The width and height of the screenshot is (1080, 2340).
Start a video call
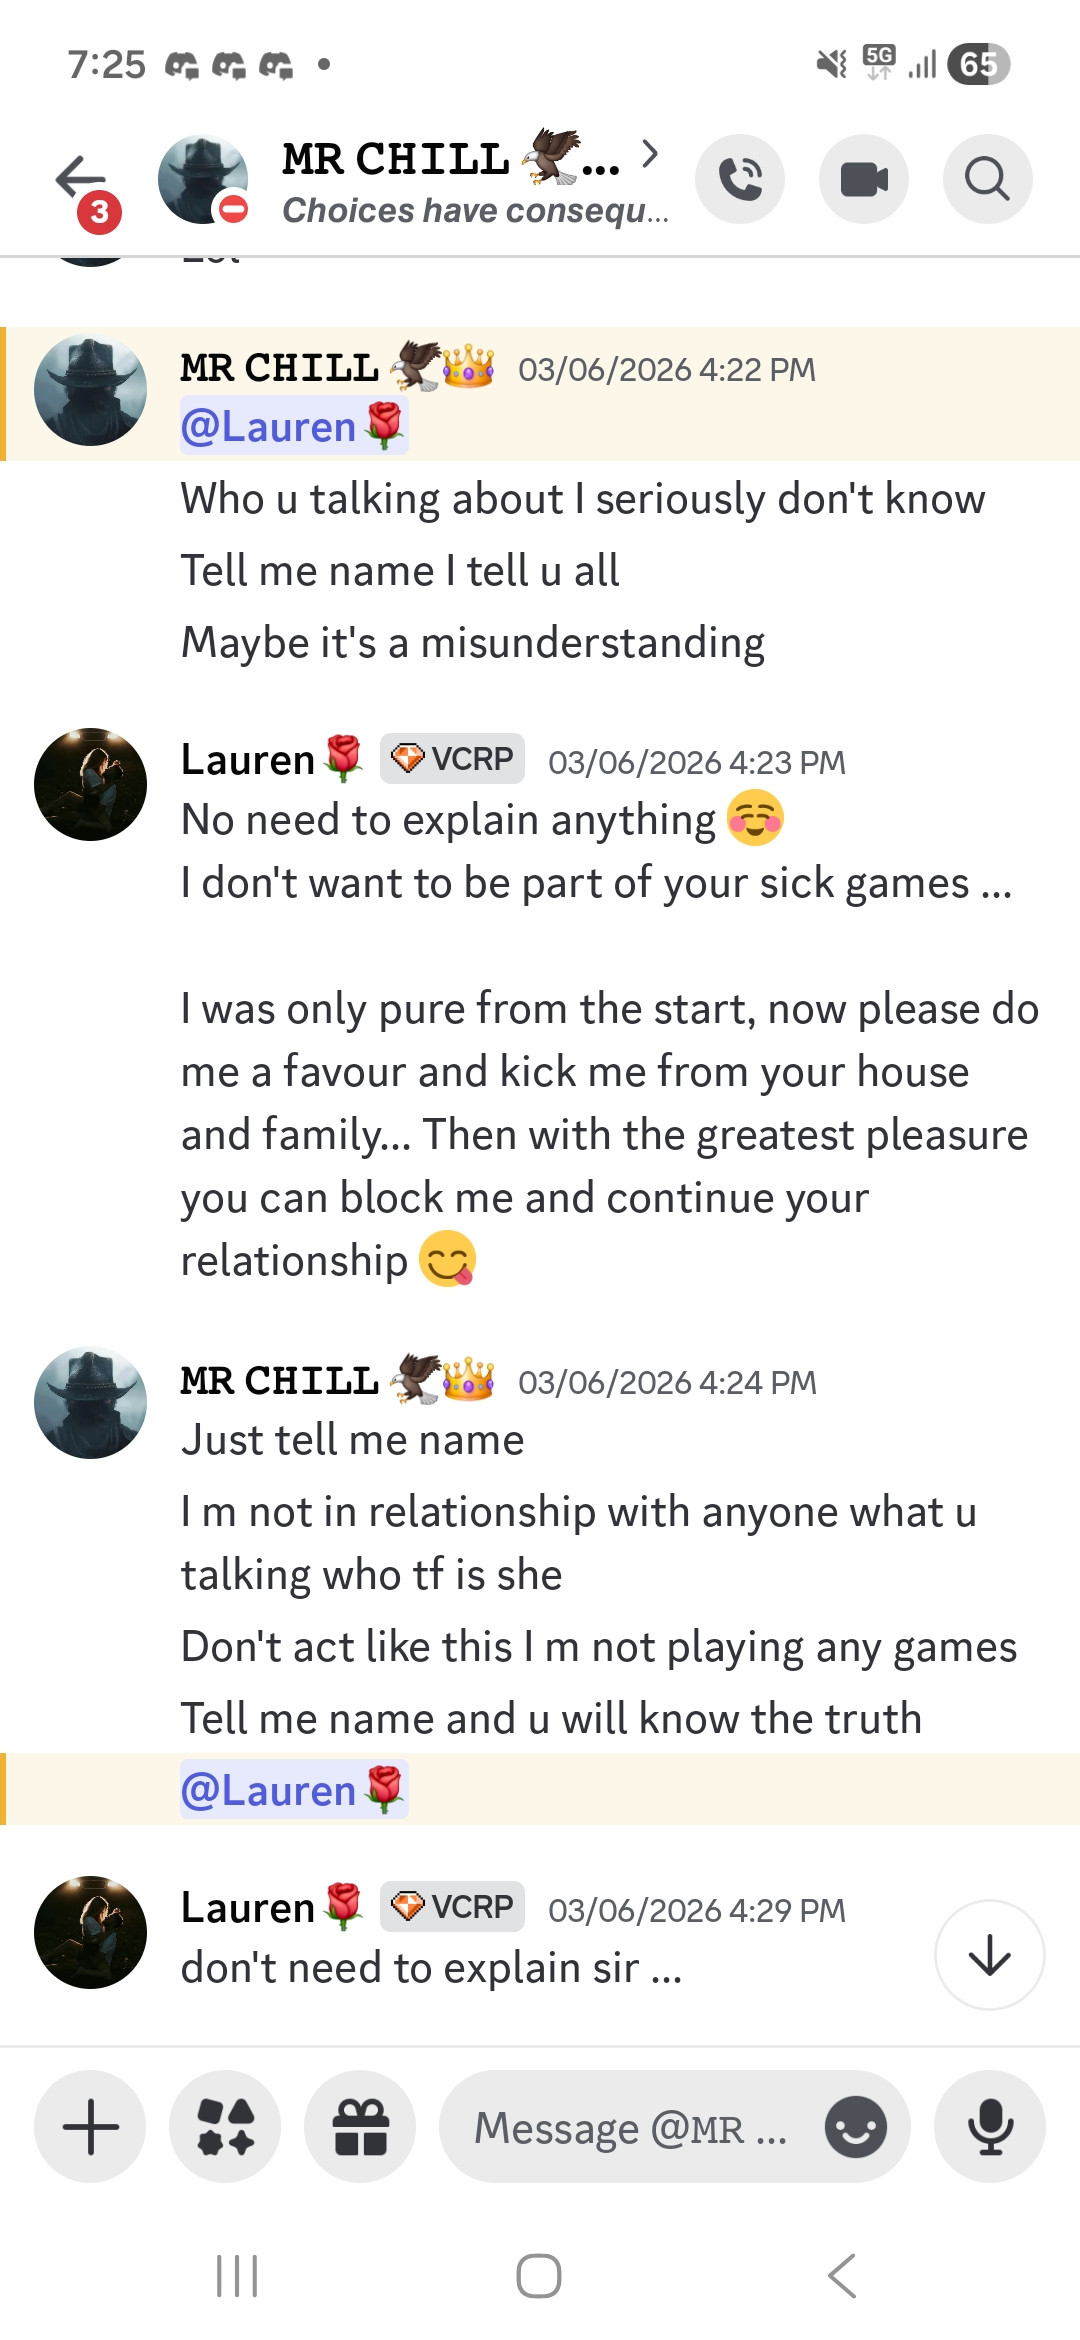(864, 179)
